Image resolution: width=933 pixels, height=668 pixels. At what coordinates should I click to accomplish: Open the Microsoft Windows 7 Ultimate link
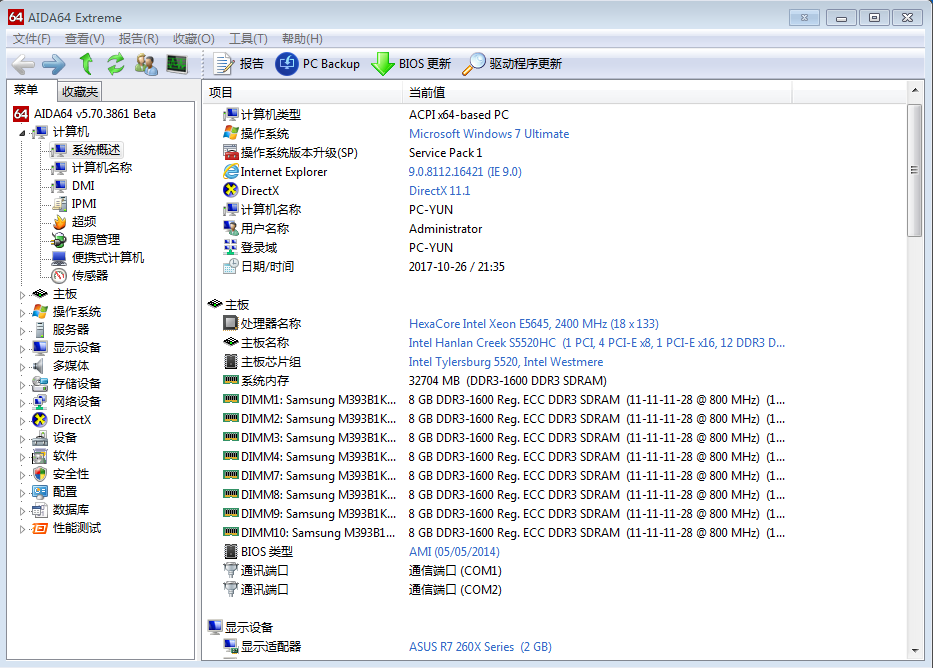488,134
